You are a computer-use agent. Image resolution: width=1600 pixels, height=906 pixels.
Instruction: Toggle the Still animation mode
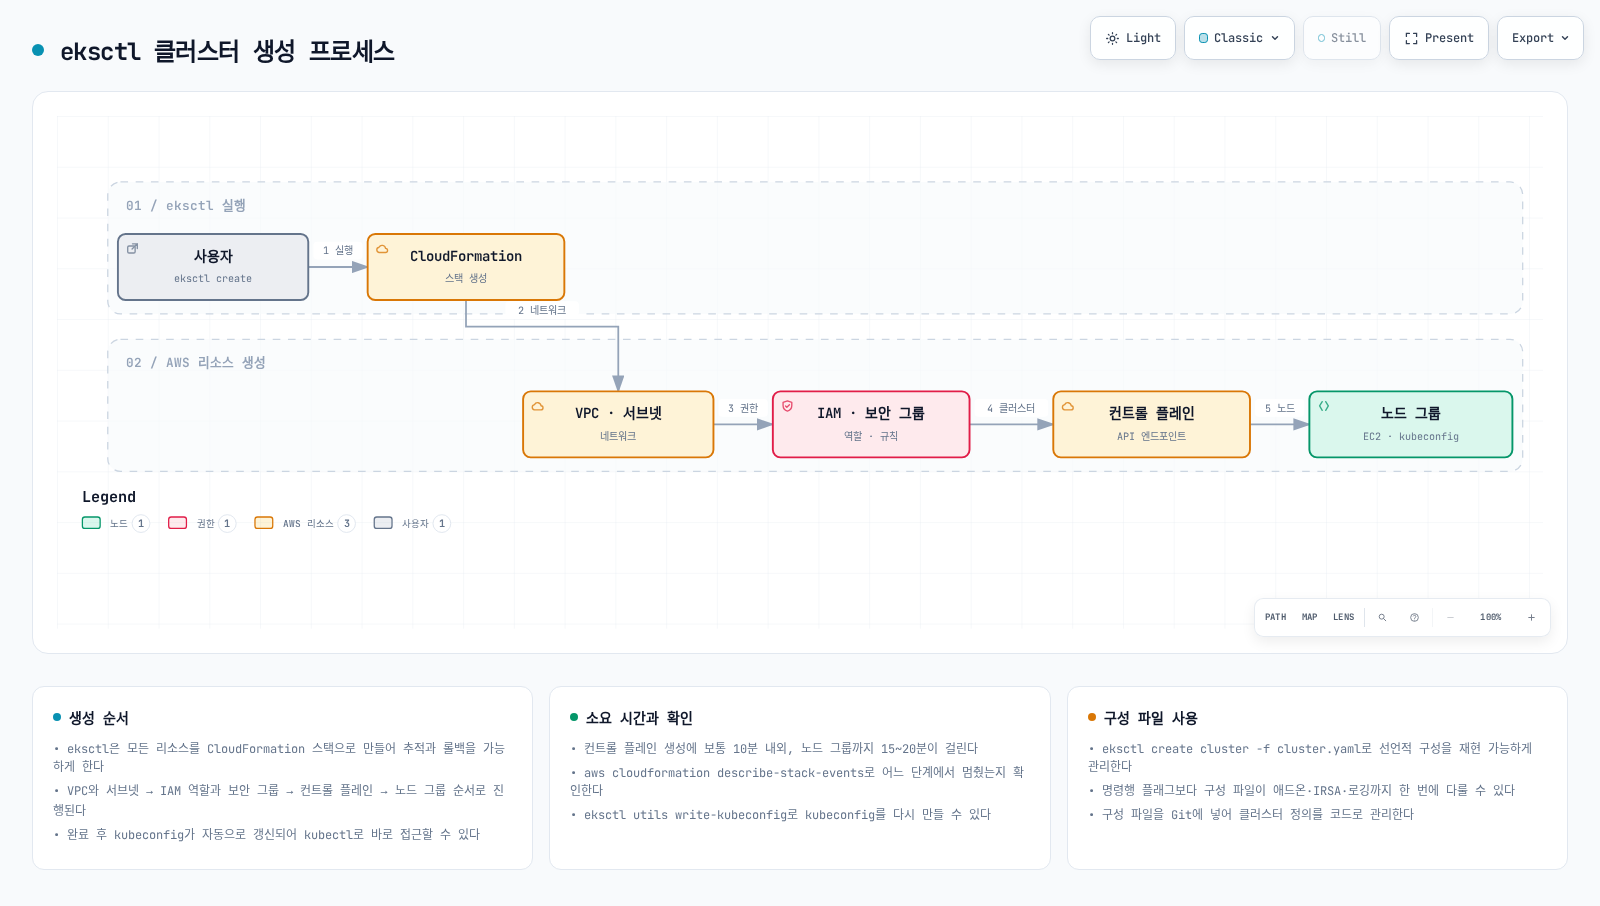point(1342,38)
